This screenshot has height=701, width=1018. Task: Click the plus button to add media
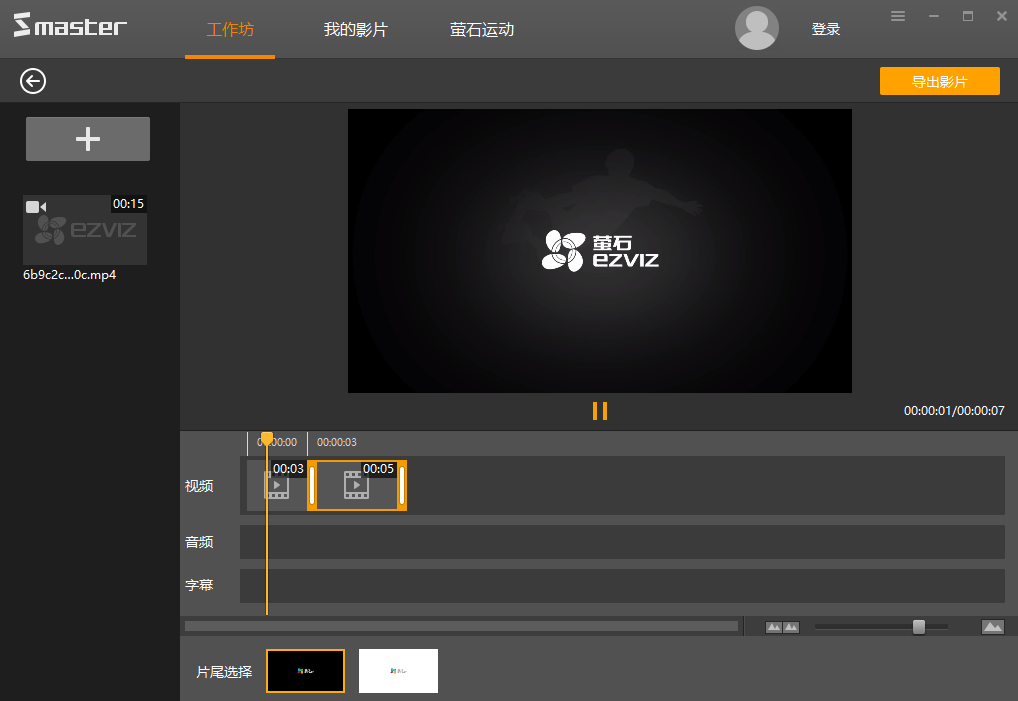(x=88, y=139)
